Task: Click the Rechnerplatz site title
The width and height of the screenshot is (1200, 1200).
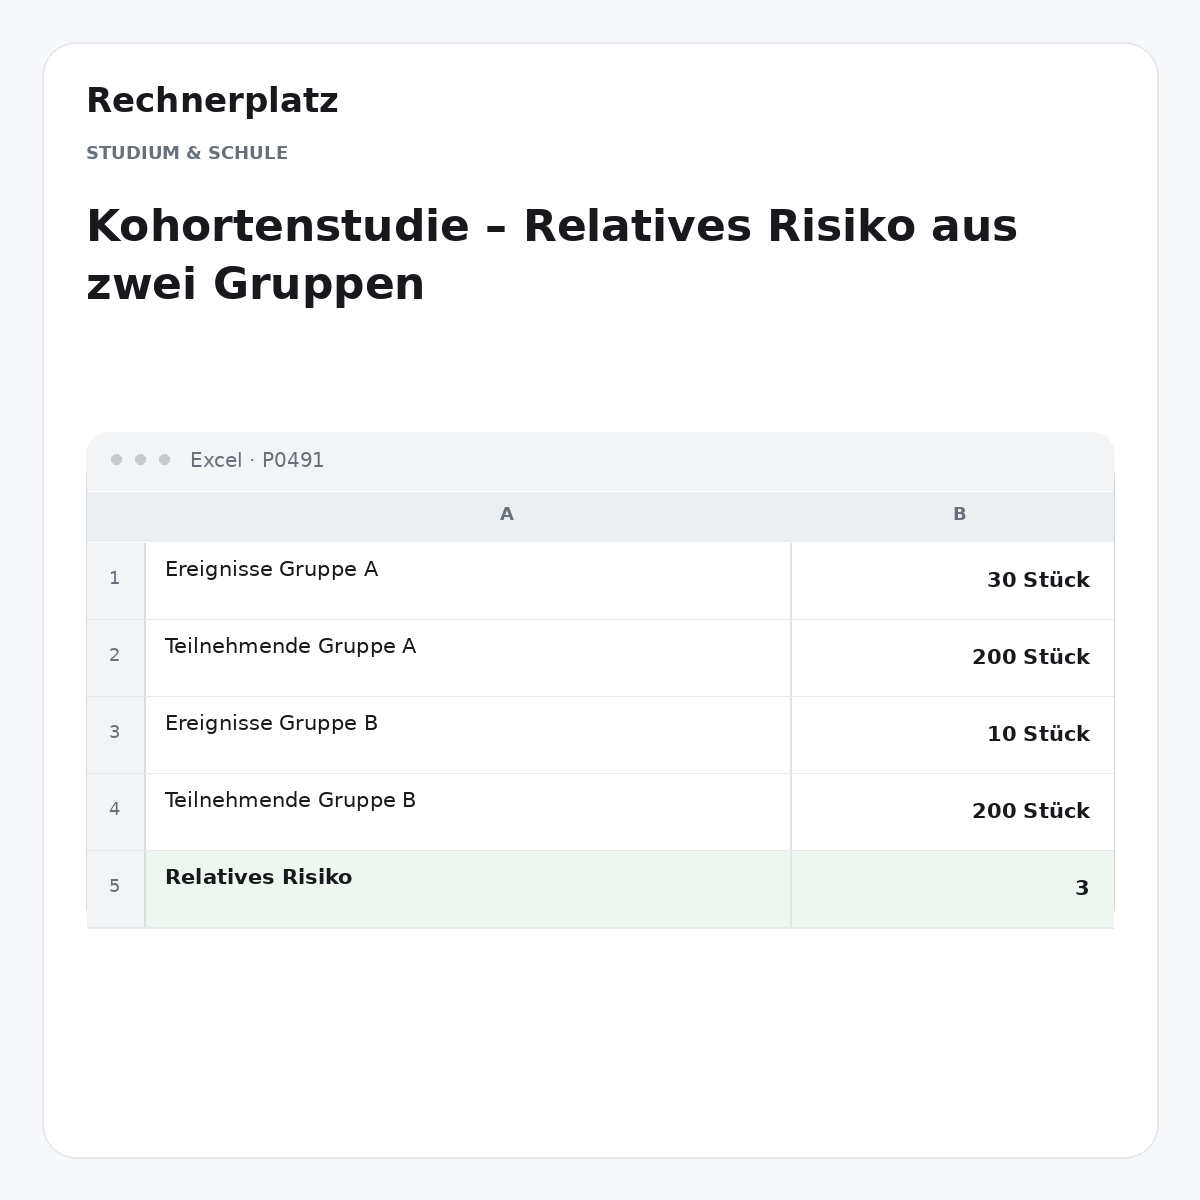Action: (x=212, y=101)
